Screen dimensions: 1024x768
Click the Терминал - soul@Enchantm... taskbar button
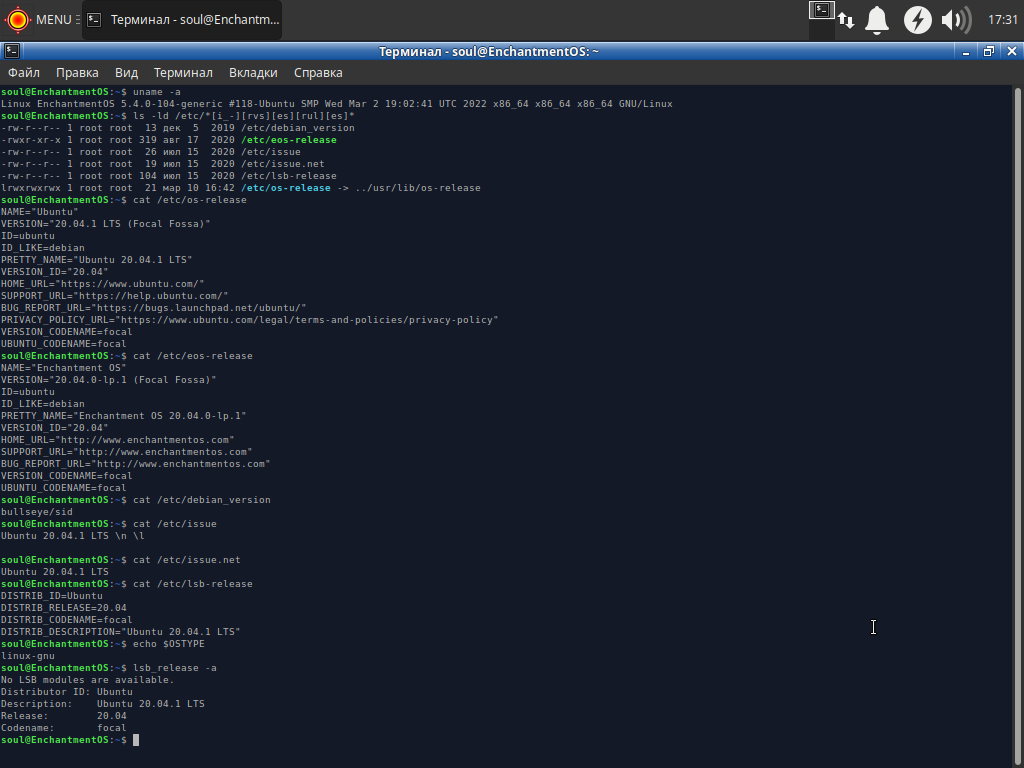click(182, 20)
